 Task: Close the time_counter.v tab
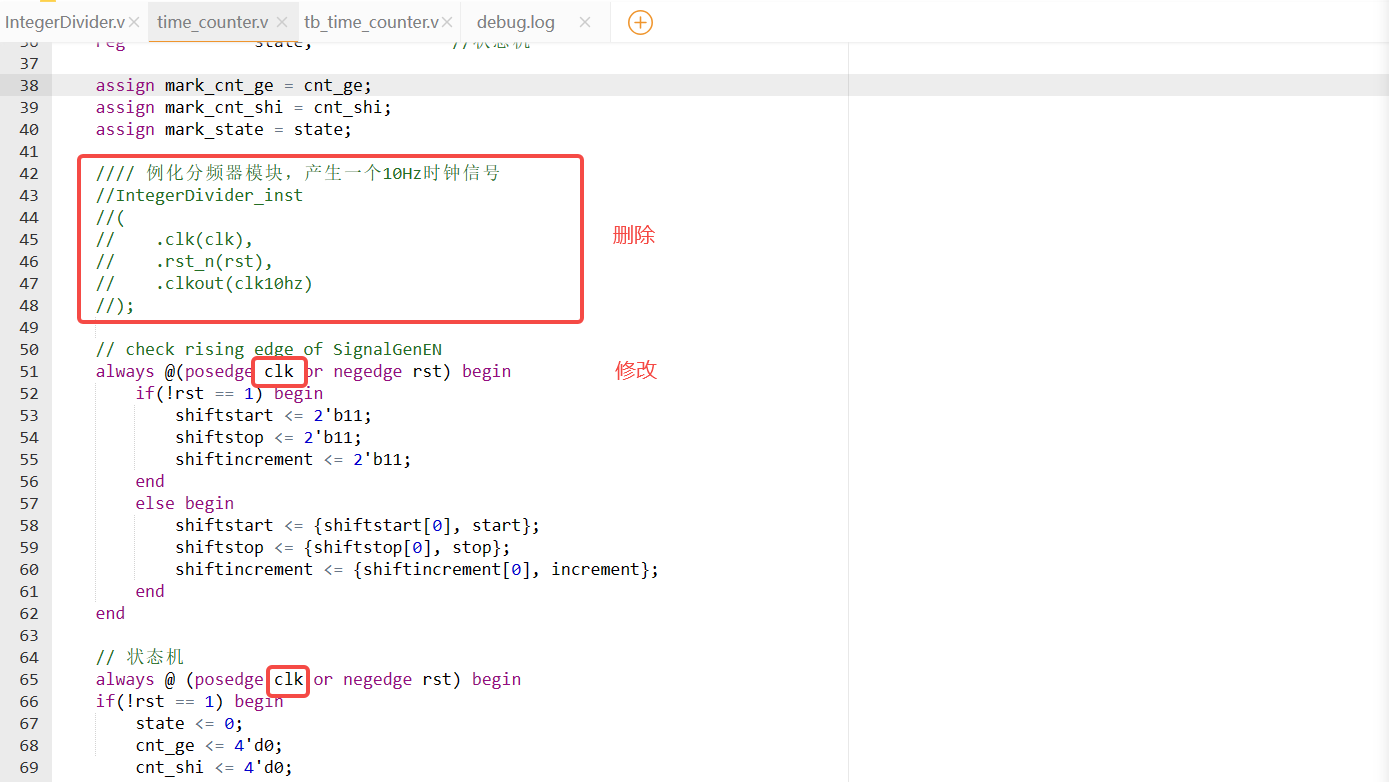coord(282,22)
